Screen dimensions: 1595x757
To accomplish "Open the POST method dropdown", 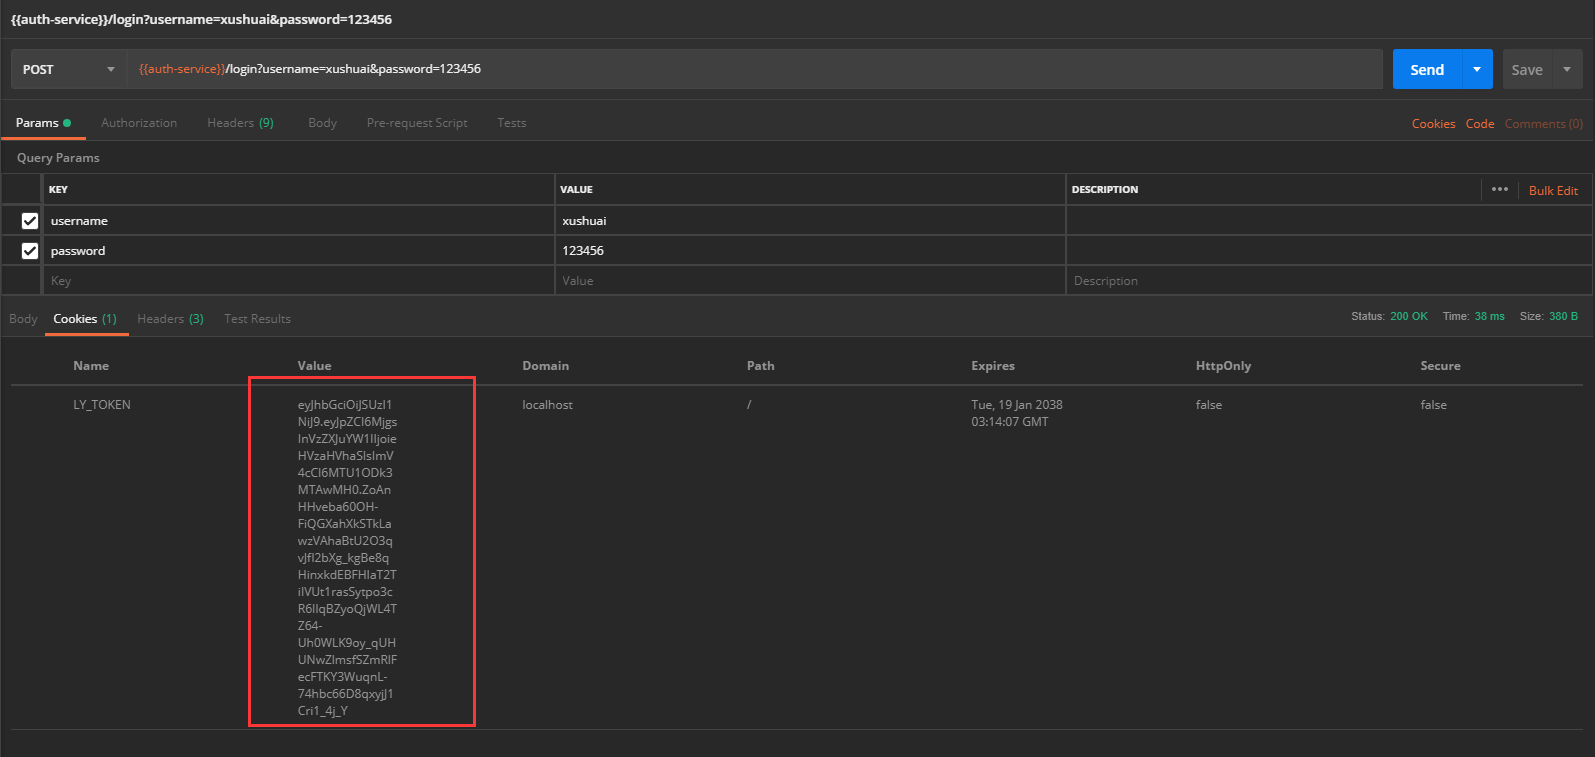I will (x=69, y=69).
